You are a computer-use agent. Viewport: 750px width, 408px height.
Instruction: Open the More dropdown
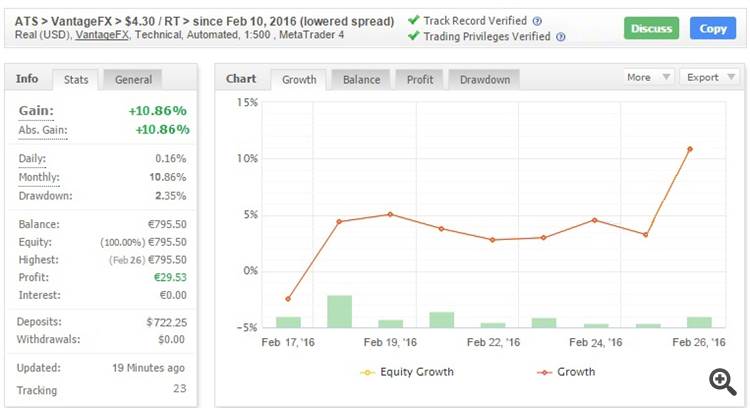[x=645, y=77]
